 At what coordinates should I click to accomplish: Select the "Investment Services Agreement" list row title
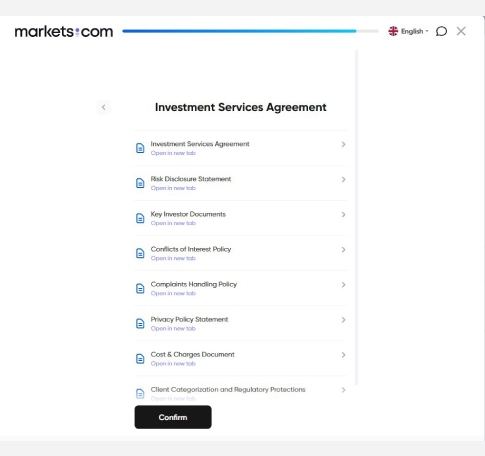click(x=200, y=144)
